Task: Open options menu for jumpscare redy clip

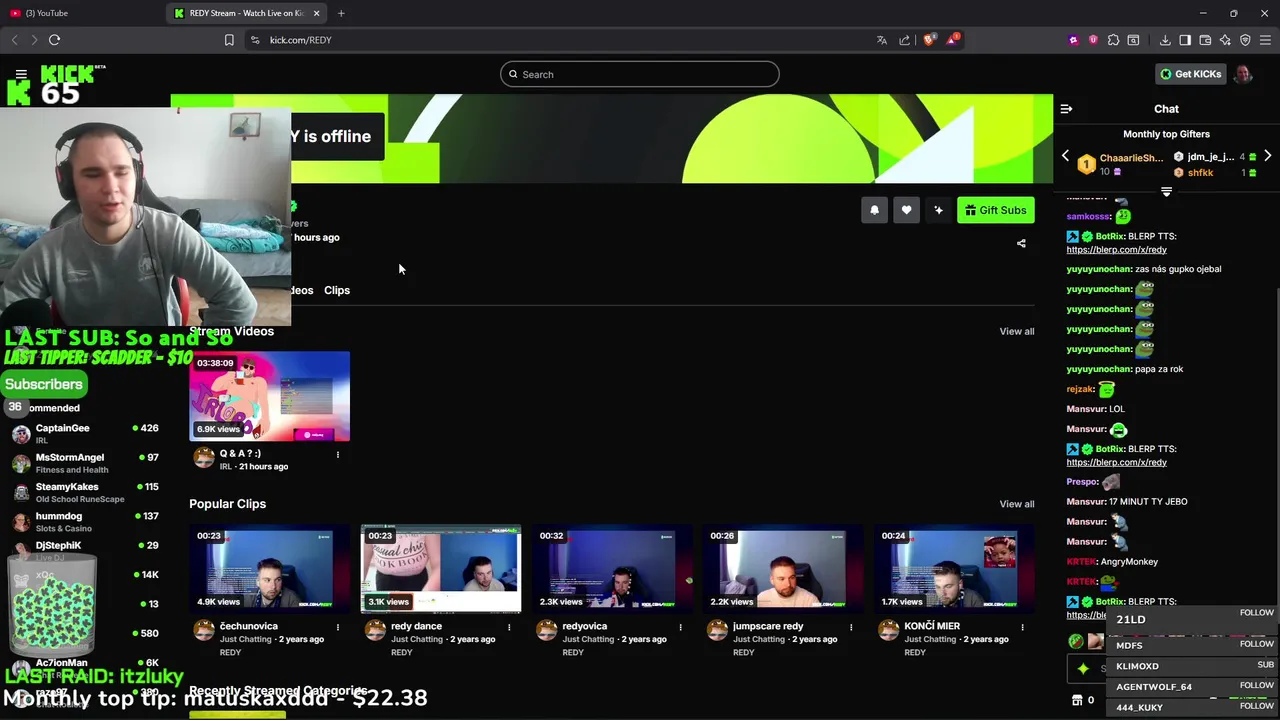Action: [851, 627]
